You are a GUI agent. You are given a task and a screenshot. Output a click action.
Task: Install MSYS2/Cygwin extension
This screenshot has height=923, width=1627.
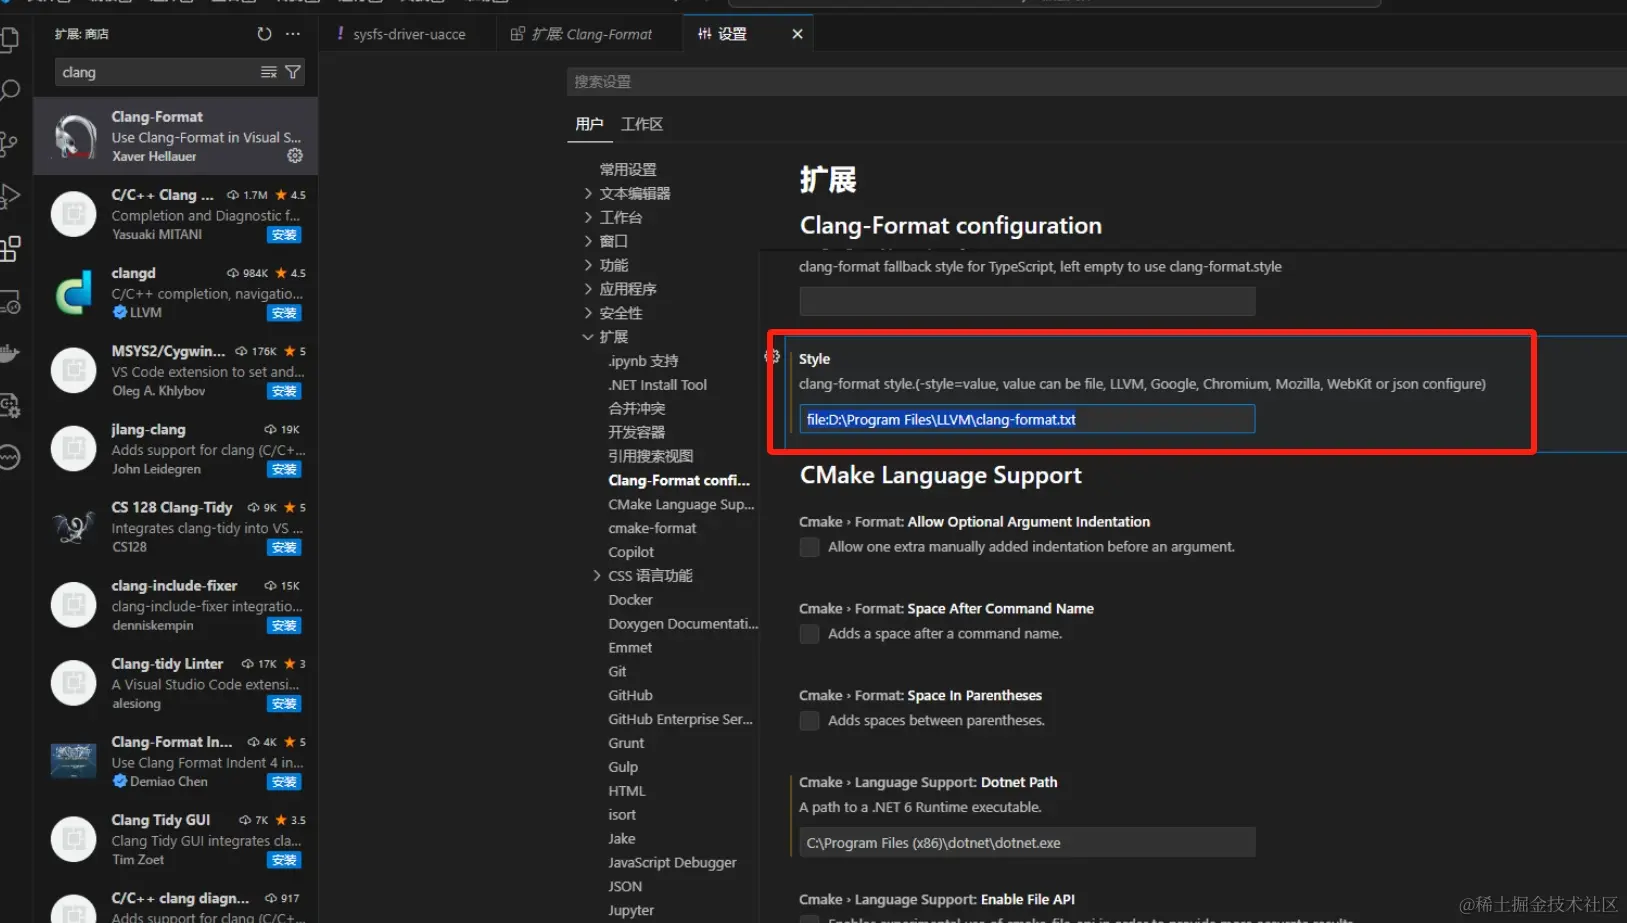(x=284, y=391)
